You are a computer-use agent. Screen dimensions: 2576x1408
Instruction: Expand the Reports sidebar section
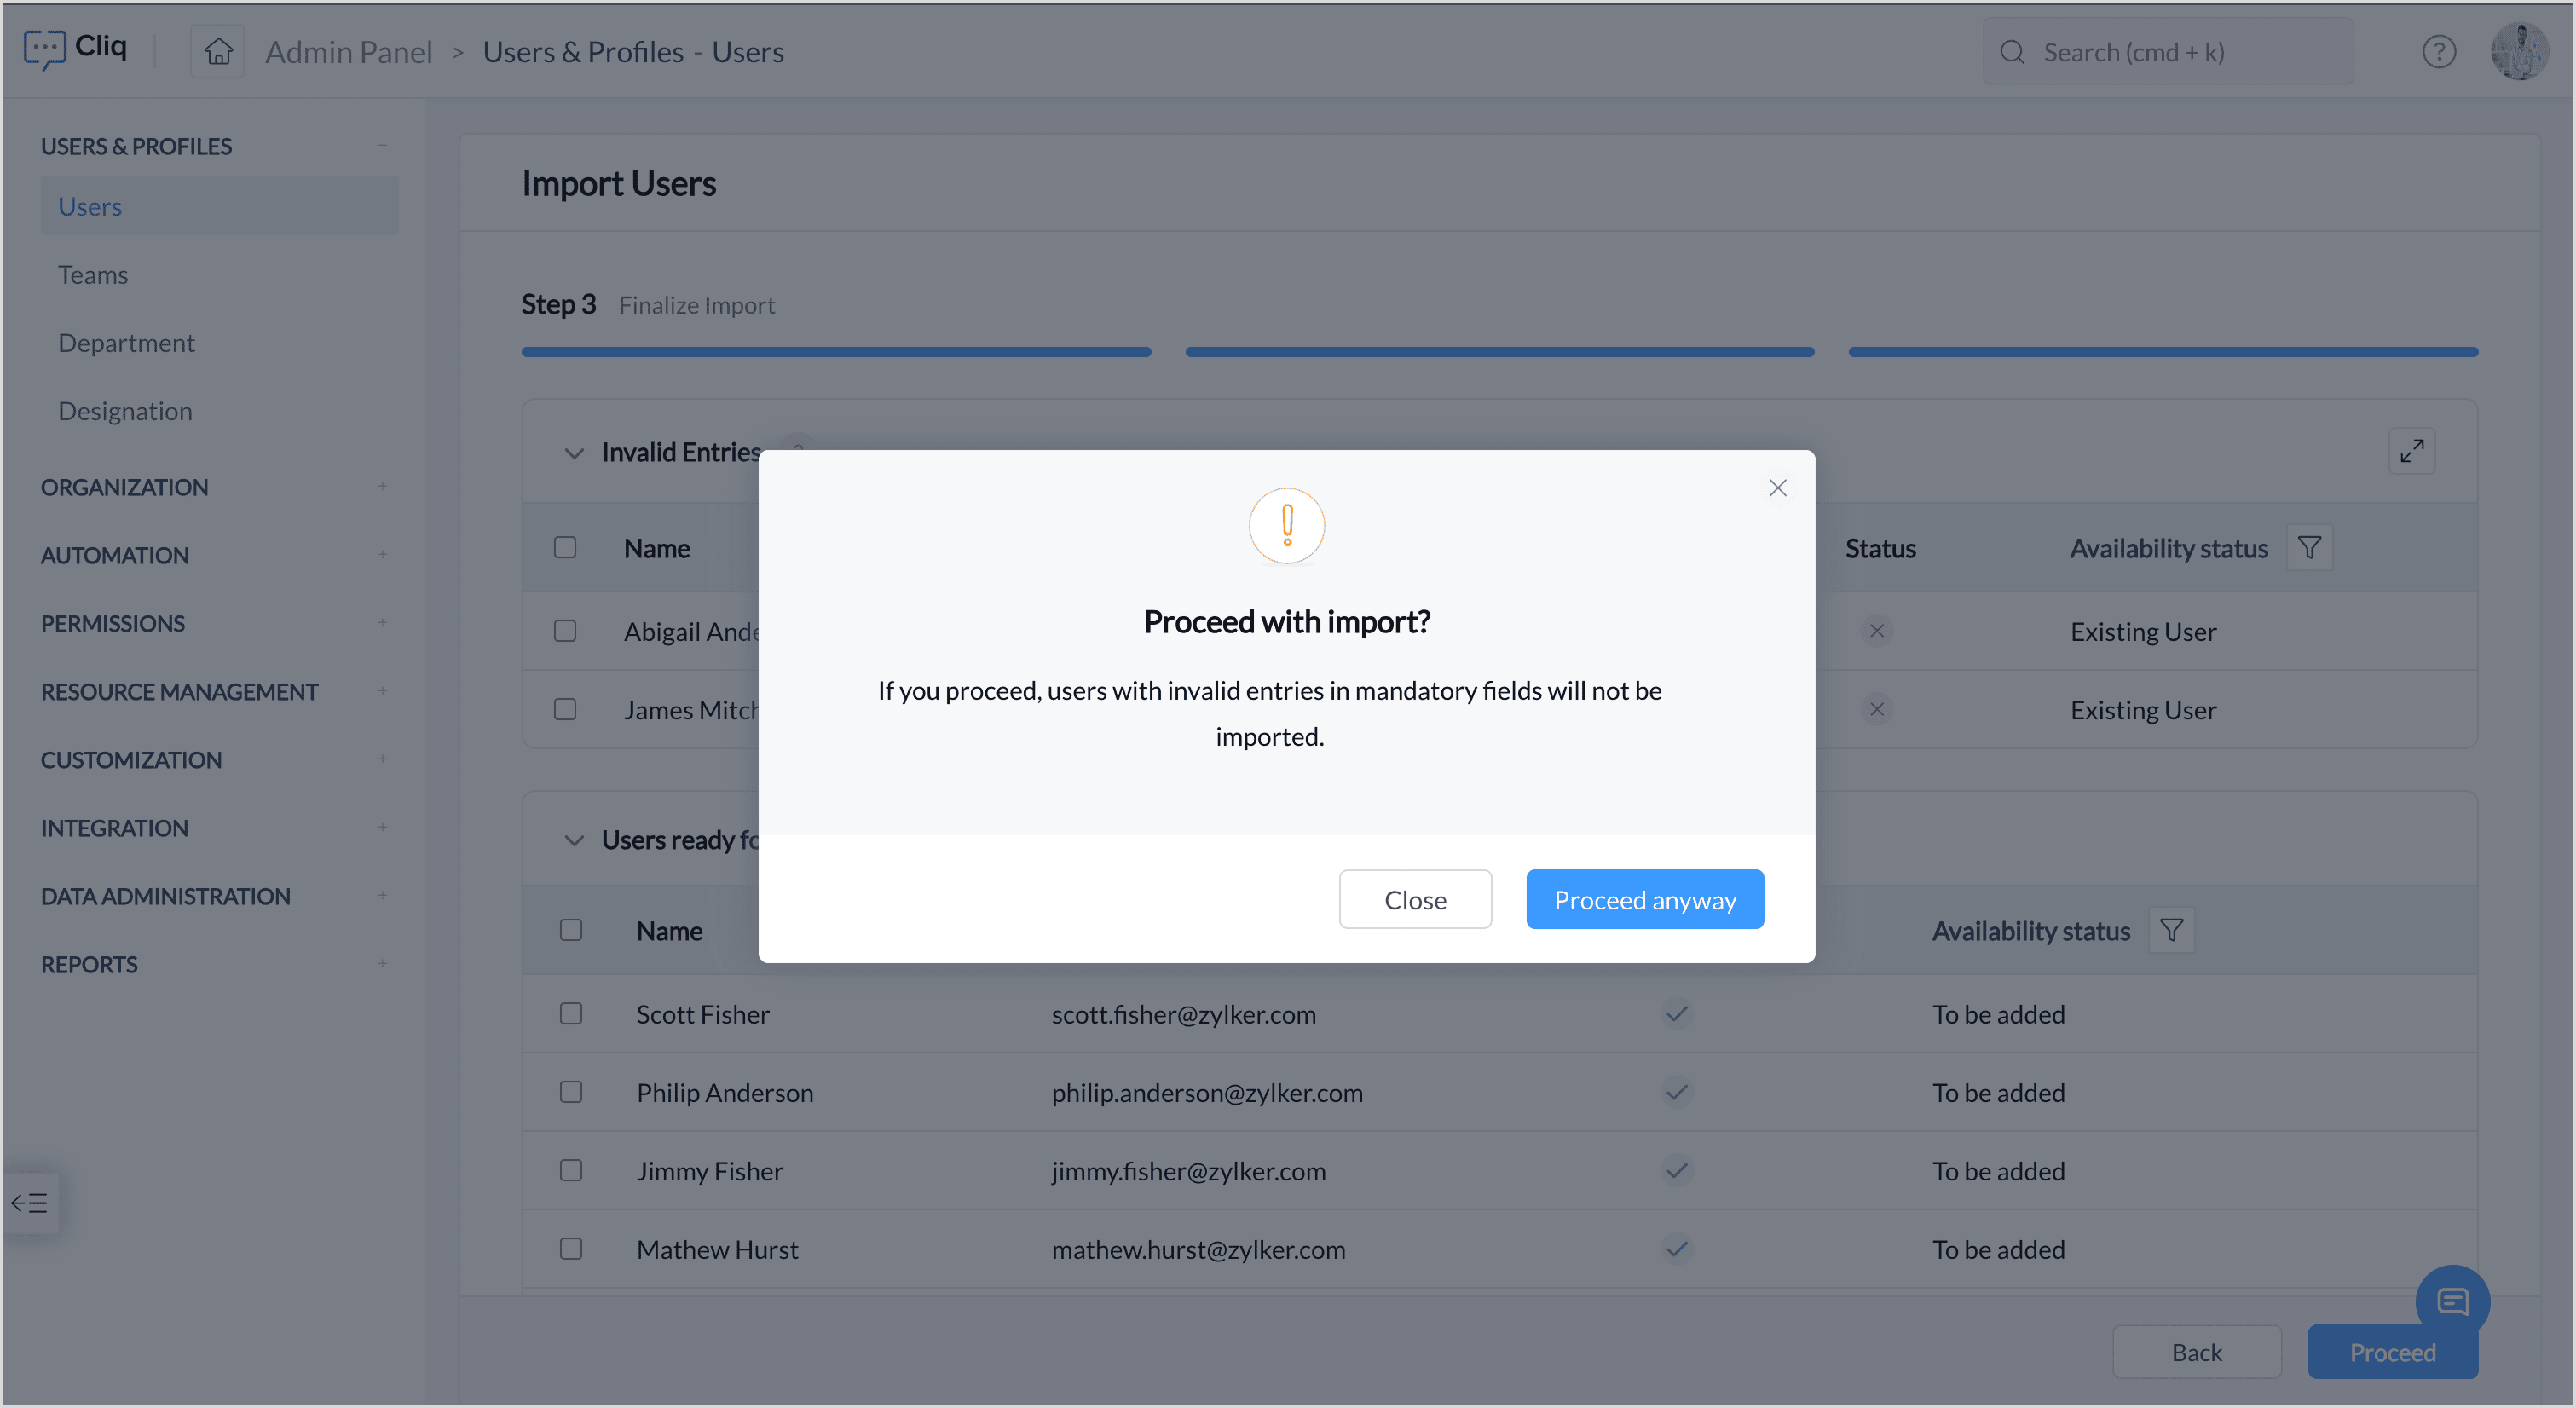[382, 964]
